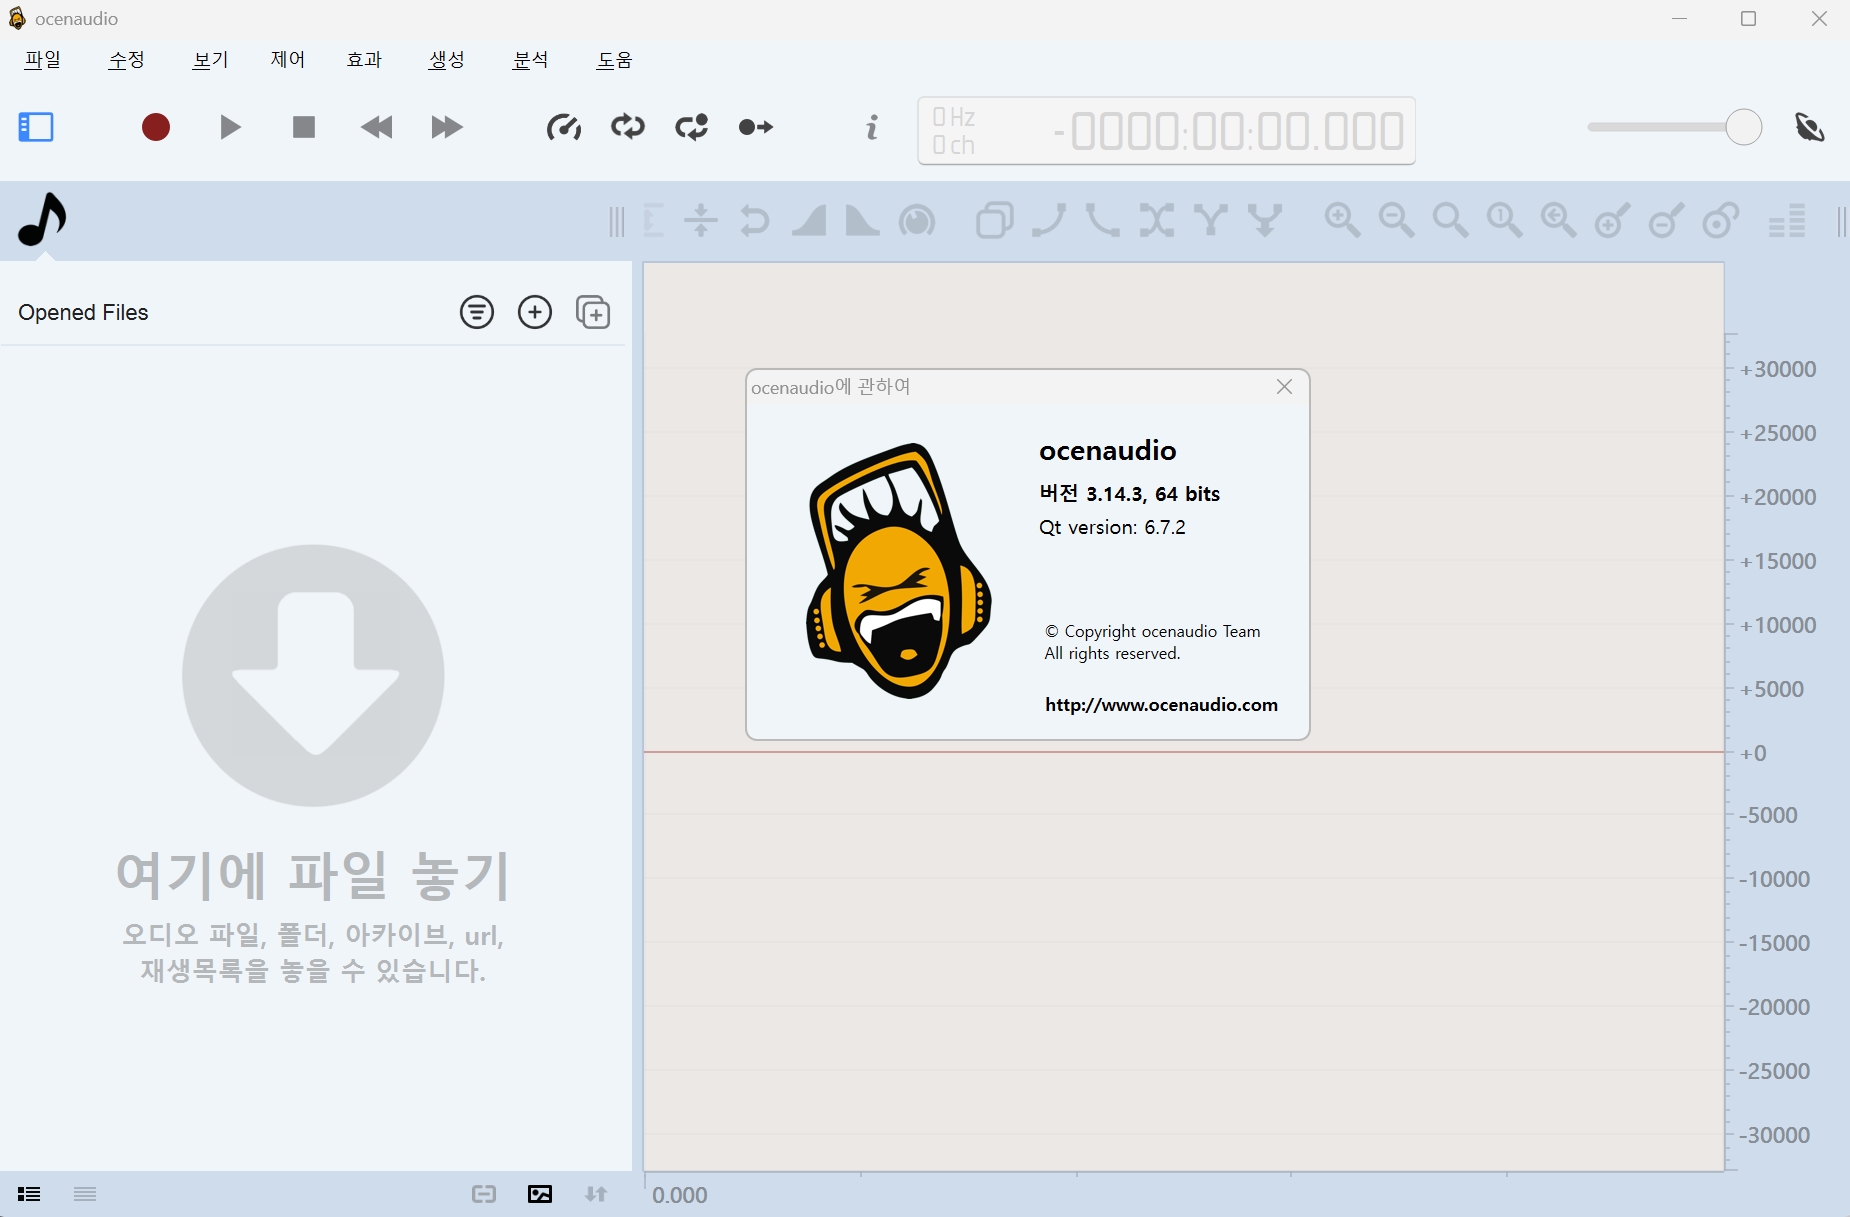1850x1217 pixels.
Task: Click the upward curve icon
Action: point(1049,220)
